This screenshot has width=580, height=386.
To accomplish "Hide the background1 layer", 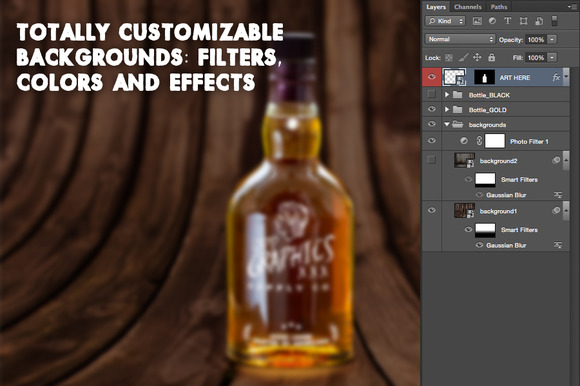I will [432, 210].
